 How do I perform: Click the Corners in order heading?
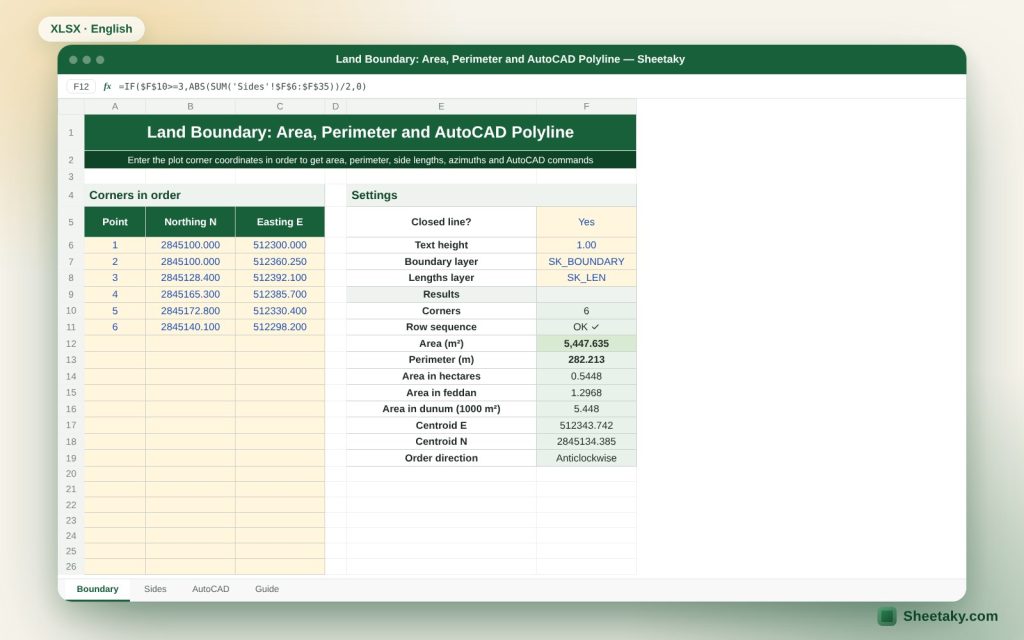pyautogui.click(x=204, y=195)
